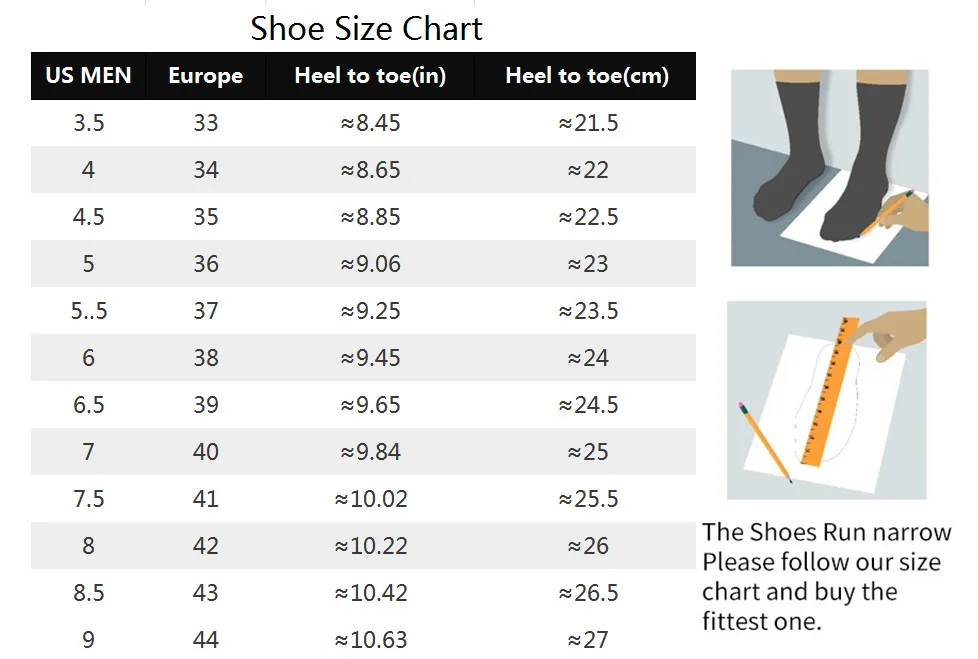Select the US size 9 cell
This screenshot has width=978, height=659.
point(89,640)
